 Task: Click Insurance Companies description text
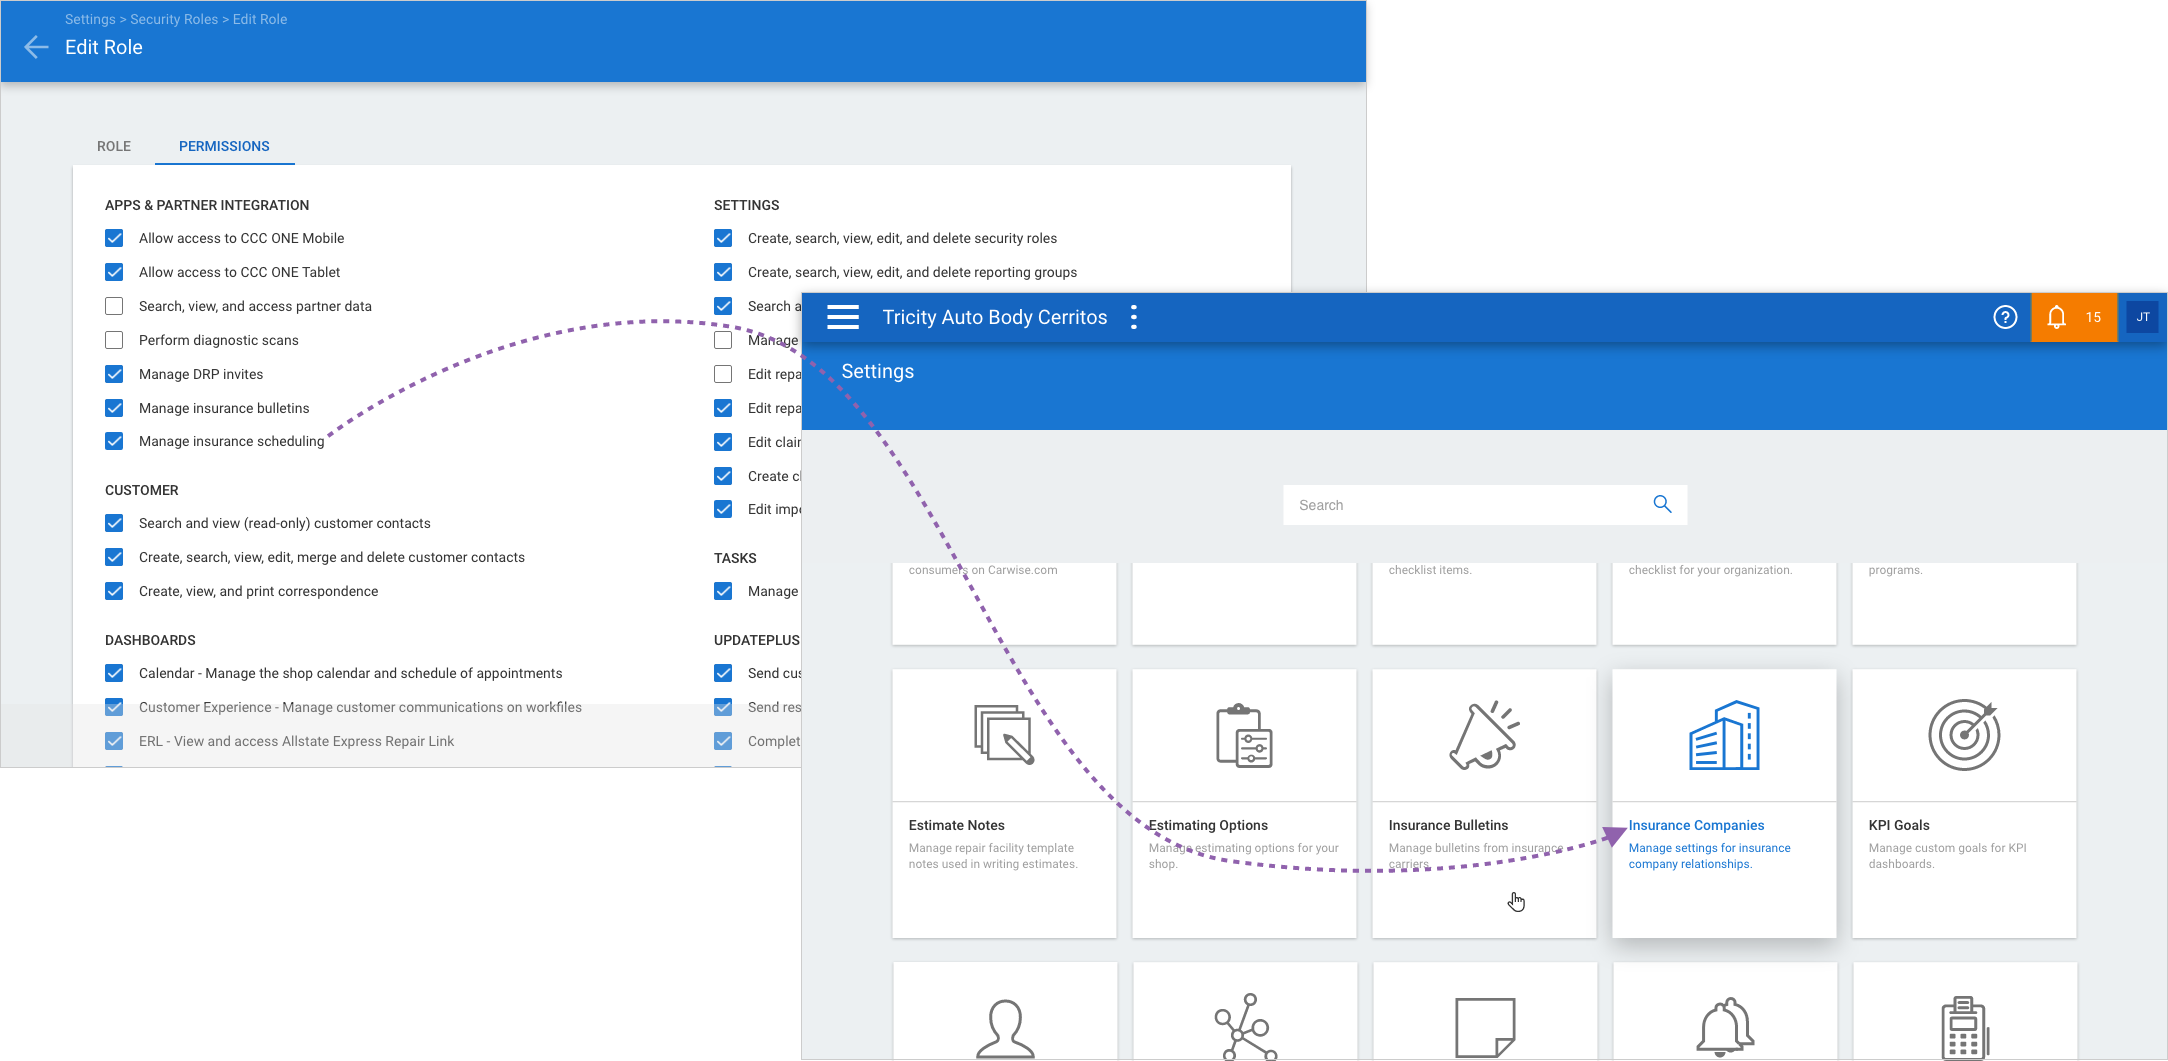pos(1709,856)
